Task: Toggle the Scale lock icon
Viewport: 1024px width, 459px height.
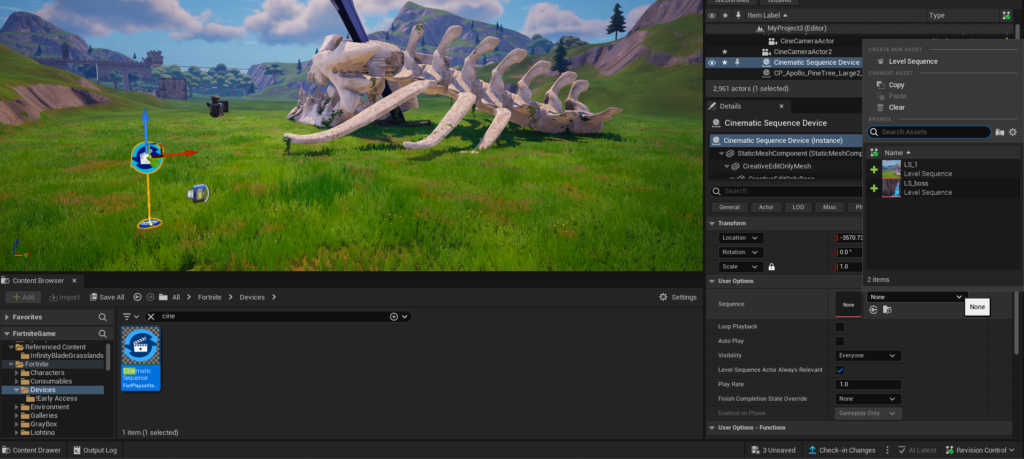Action: tap(771, 266)
